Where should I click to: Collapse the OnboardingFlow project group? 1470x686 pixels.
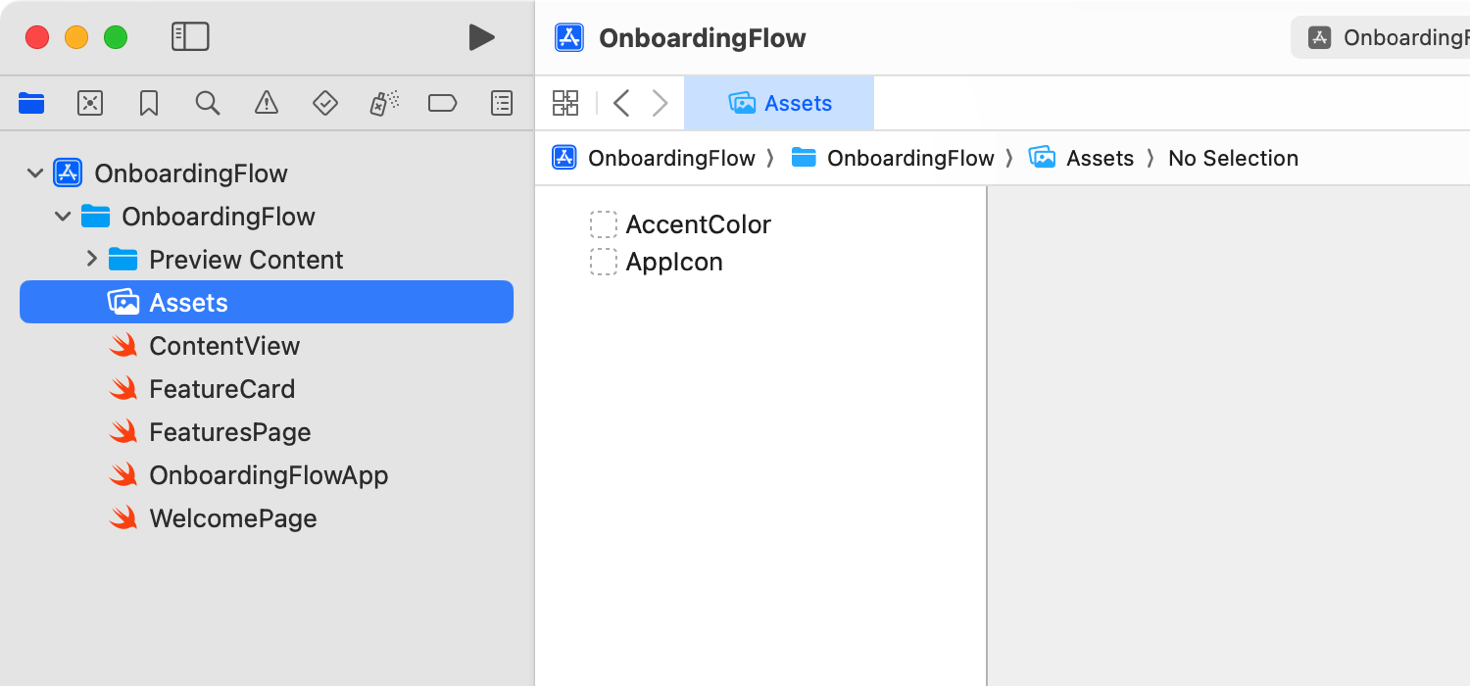(35, 172)
